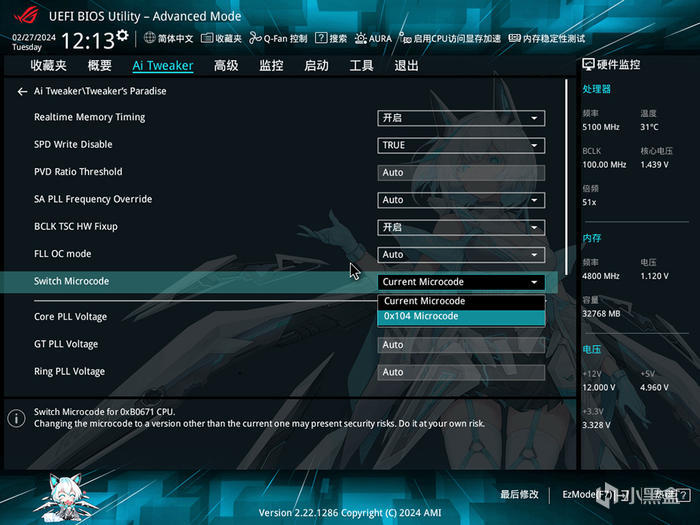Click the ROG logo in the header
This screenshot has height=525, width=700.
click(x=26, y=15)
